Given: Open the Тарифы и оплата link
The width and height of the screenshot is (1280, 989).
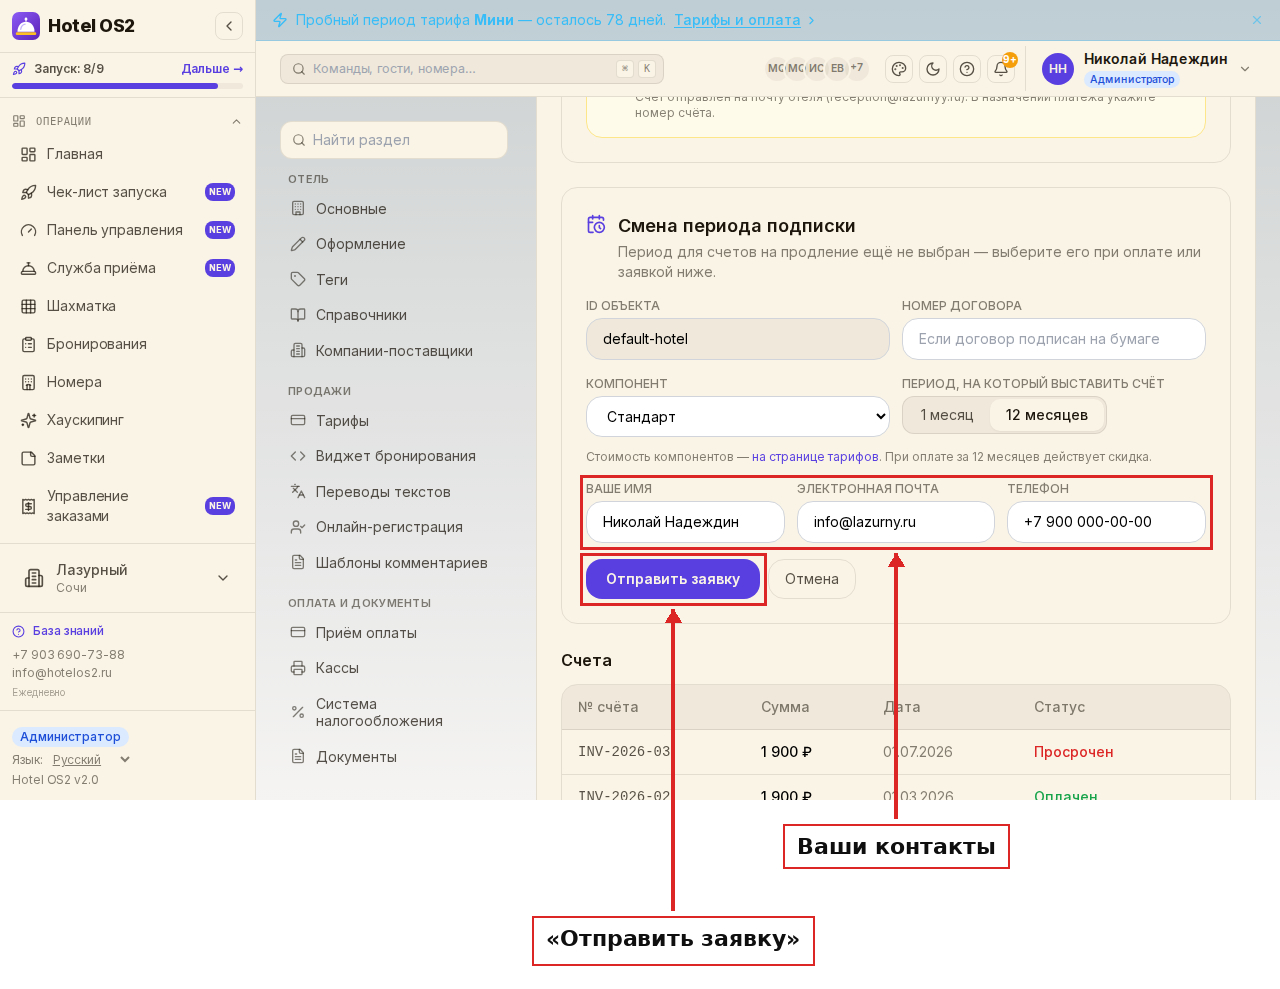Looking at the screenshot, I should 737,20.
